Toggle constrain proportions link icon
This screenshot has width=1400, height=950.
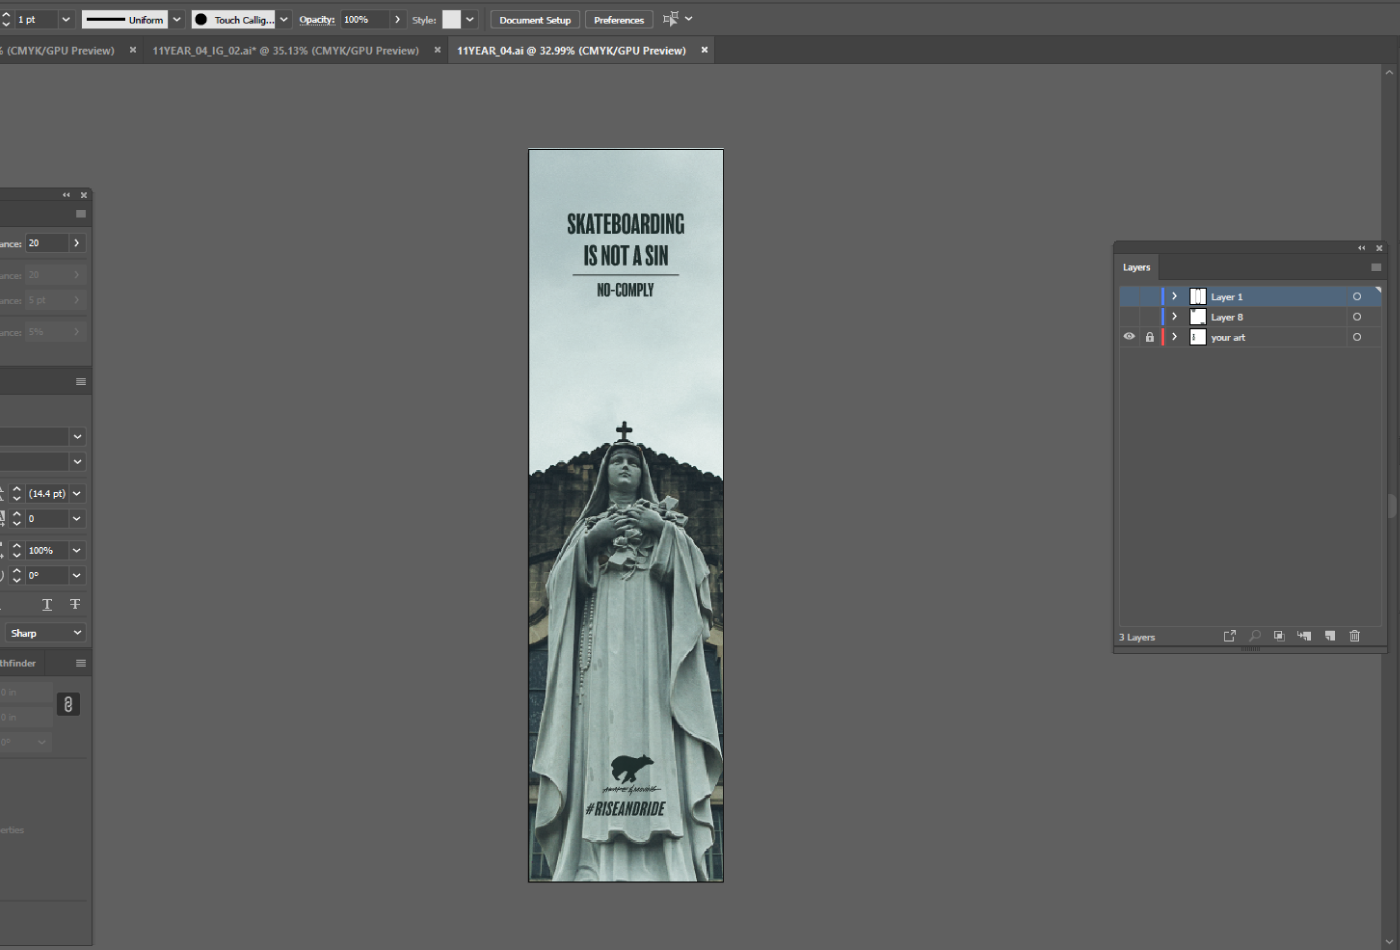tap(68, 704)
